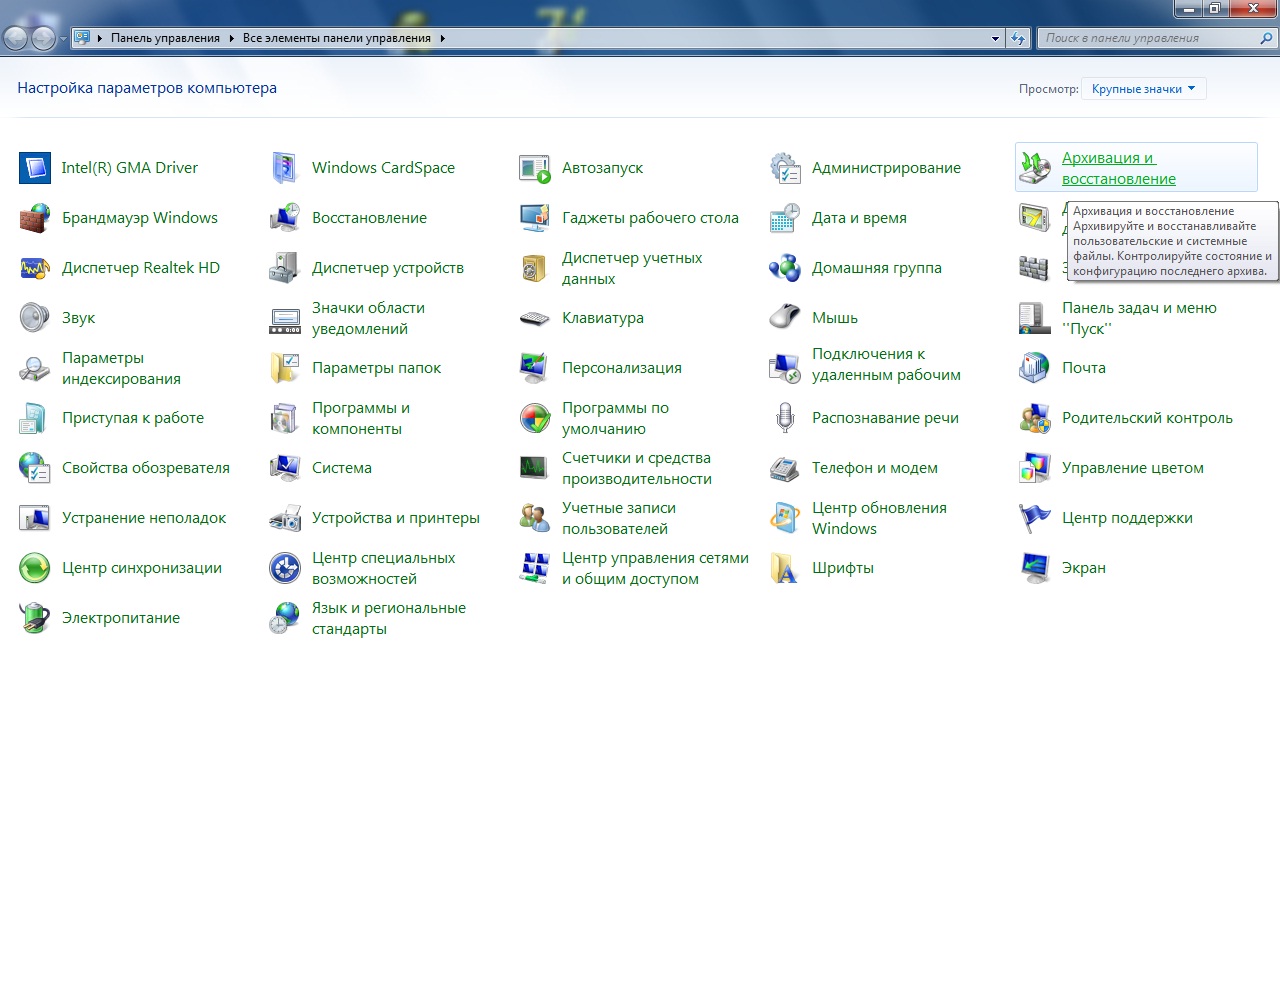Click the search magnifier icon
Screen dimensions: 1280x984
(x=1266, y=39)
